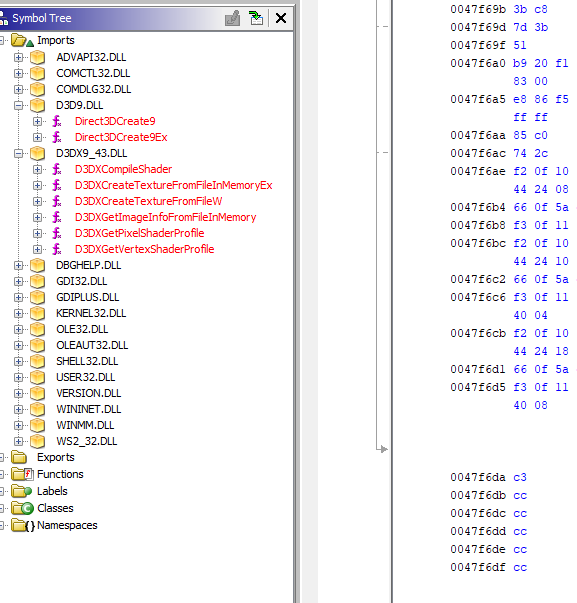Click function icon beside Direct3DCreate9Ex
The height and width of the screenshot is (603, 577).
(57, 137)
